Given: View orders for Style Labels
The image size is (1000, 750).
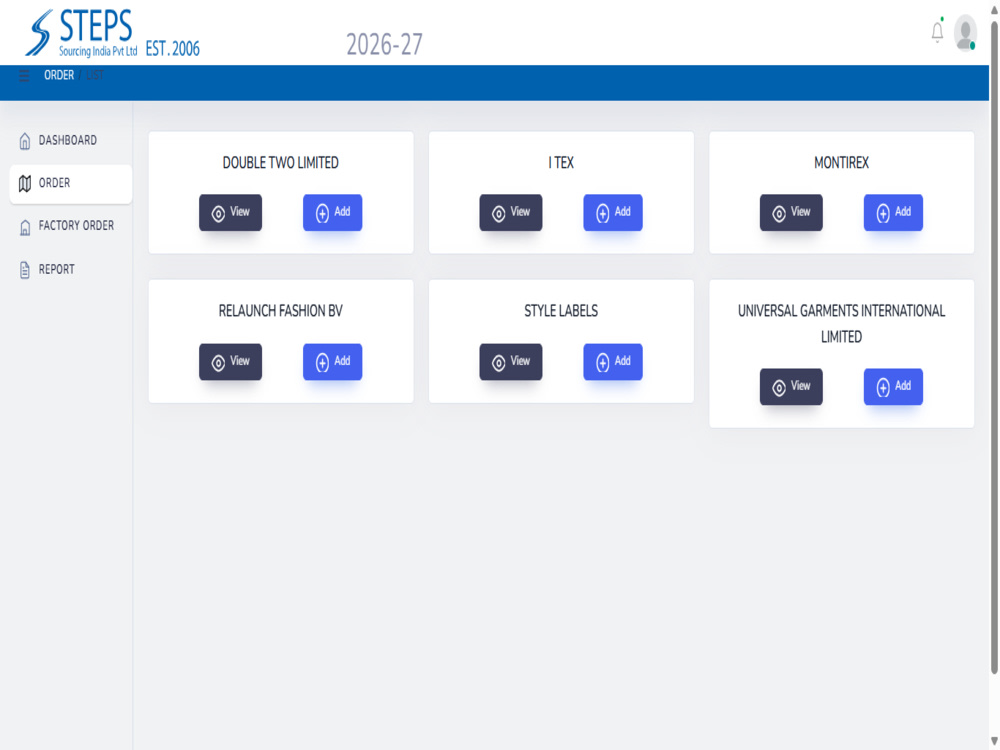Looking at the screenshot, I should (511, 362).
